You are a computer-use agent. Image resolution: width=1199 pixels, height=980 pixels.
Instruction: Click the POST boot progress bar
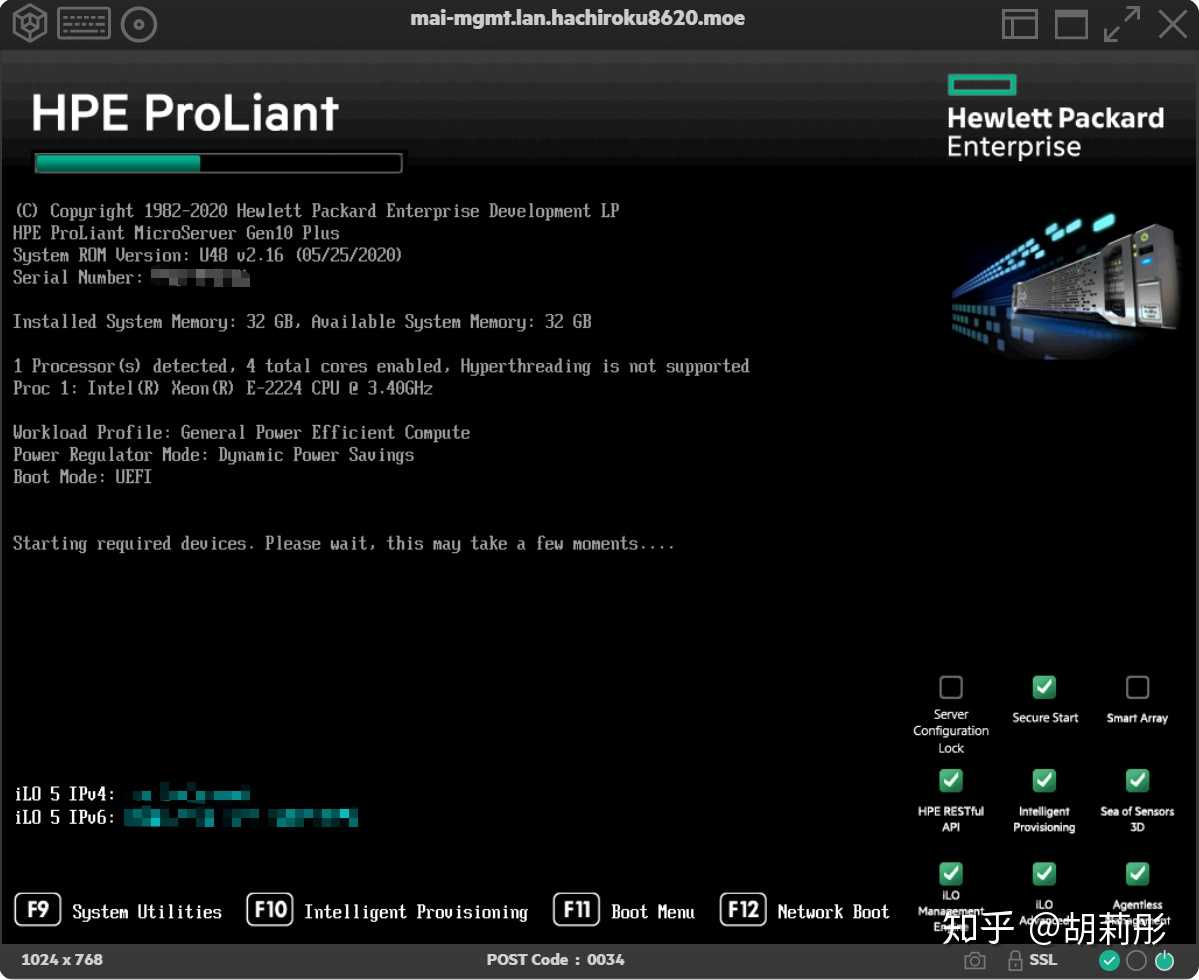(x=218, y=163)
